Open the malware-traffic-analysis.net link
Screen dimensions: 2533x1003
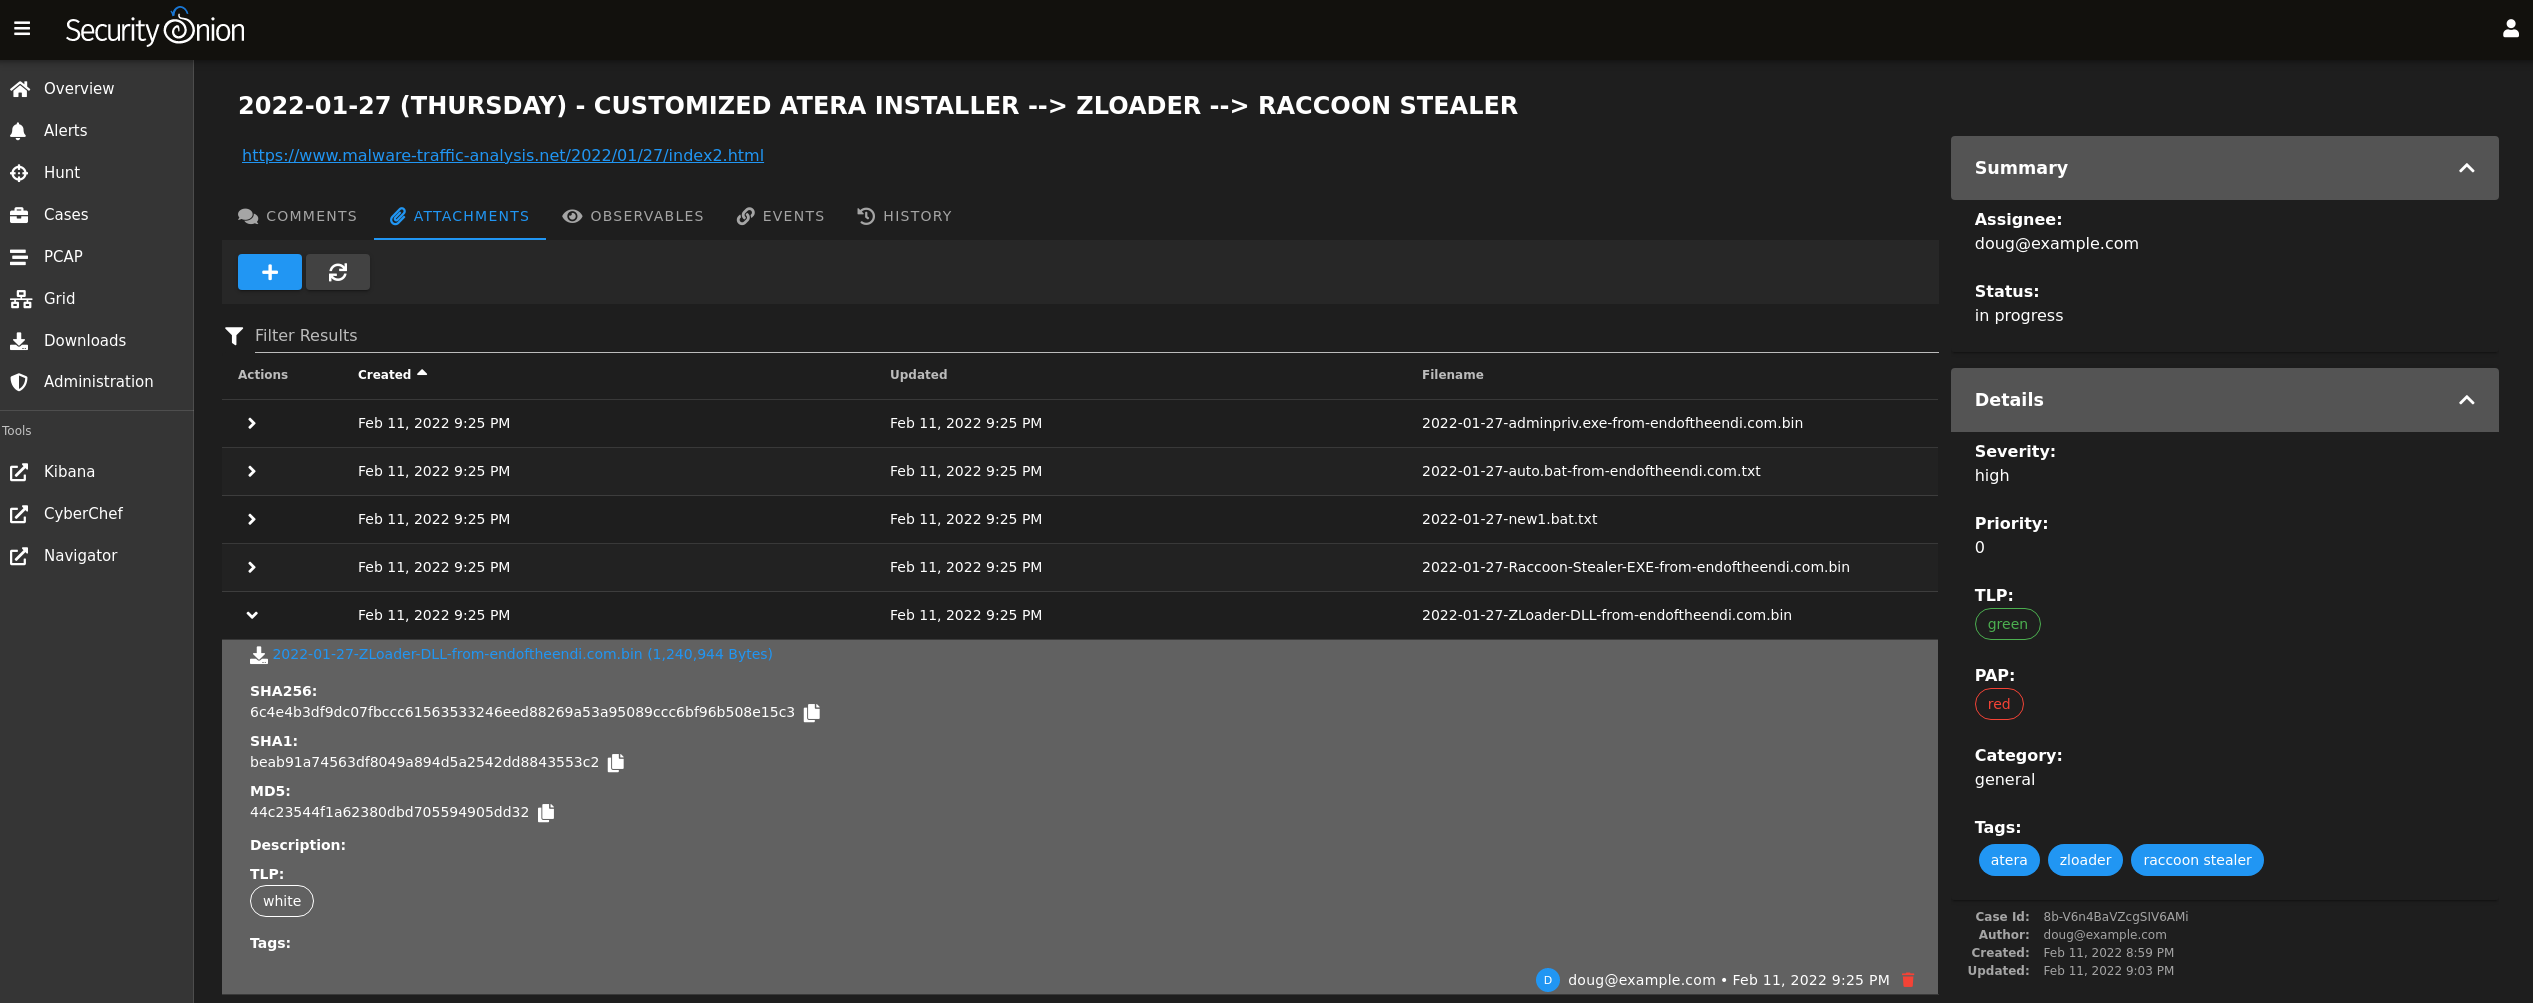point(503,155)
